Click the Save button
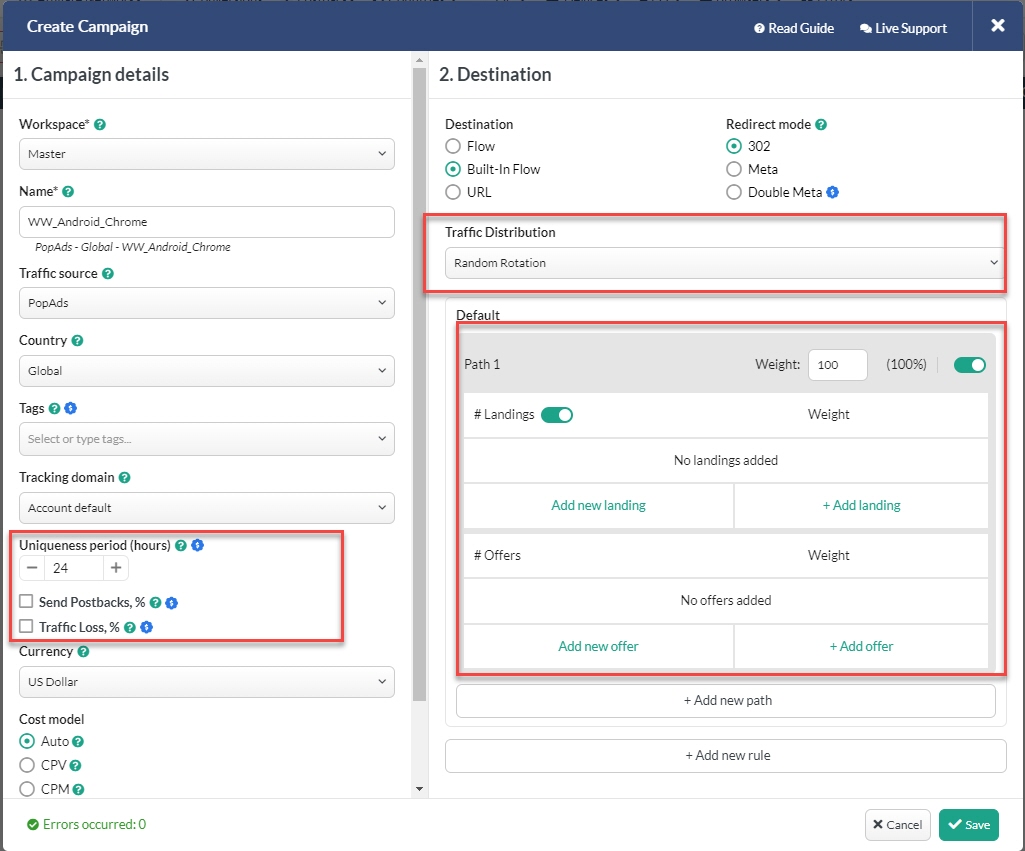 [969, 825]
